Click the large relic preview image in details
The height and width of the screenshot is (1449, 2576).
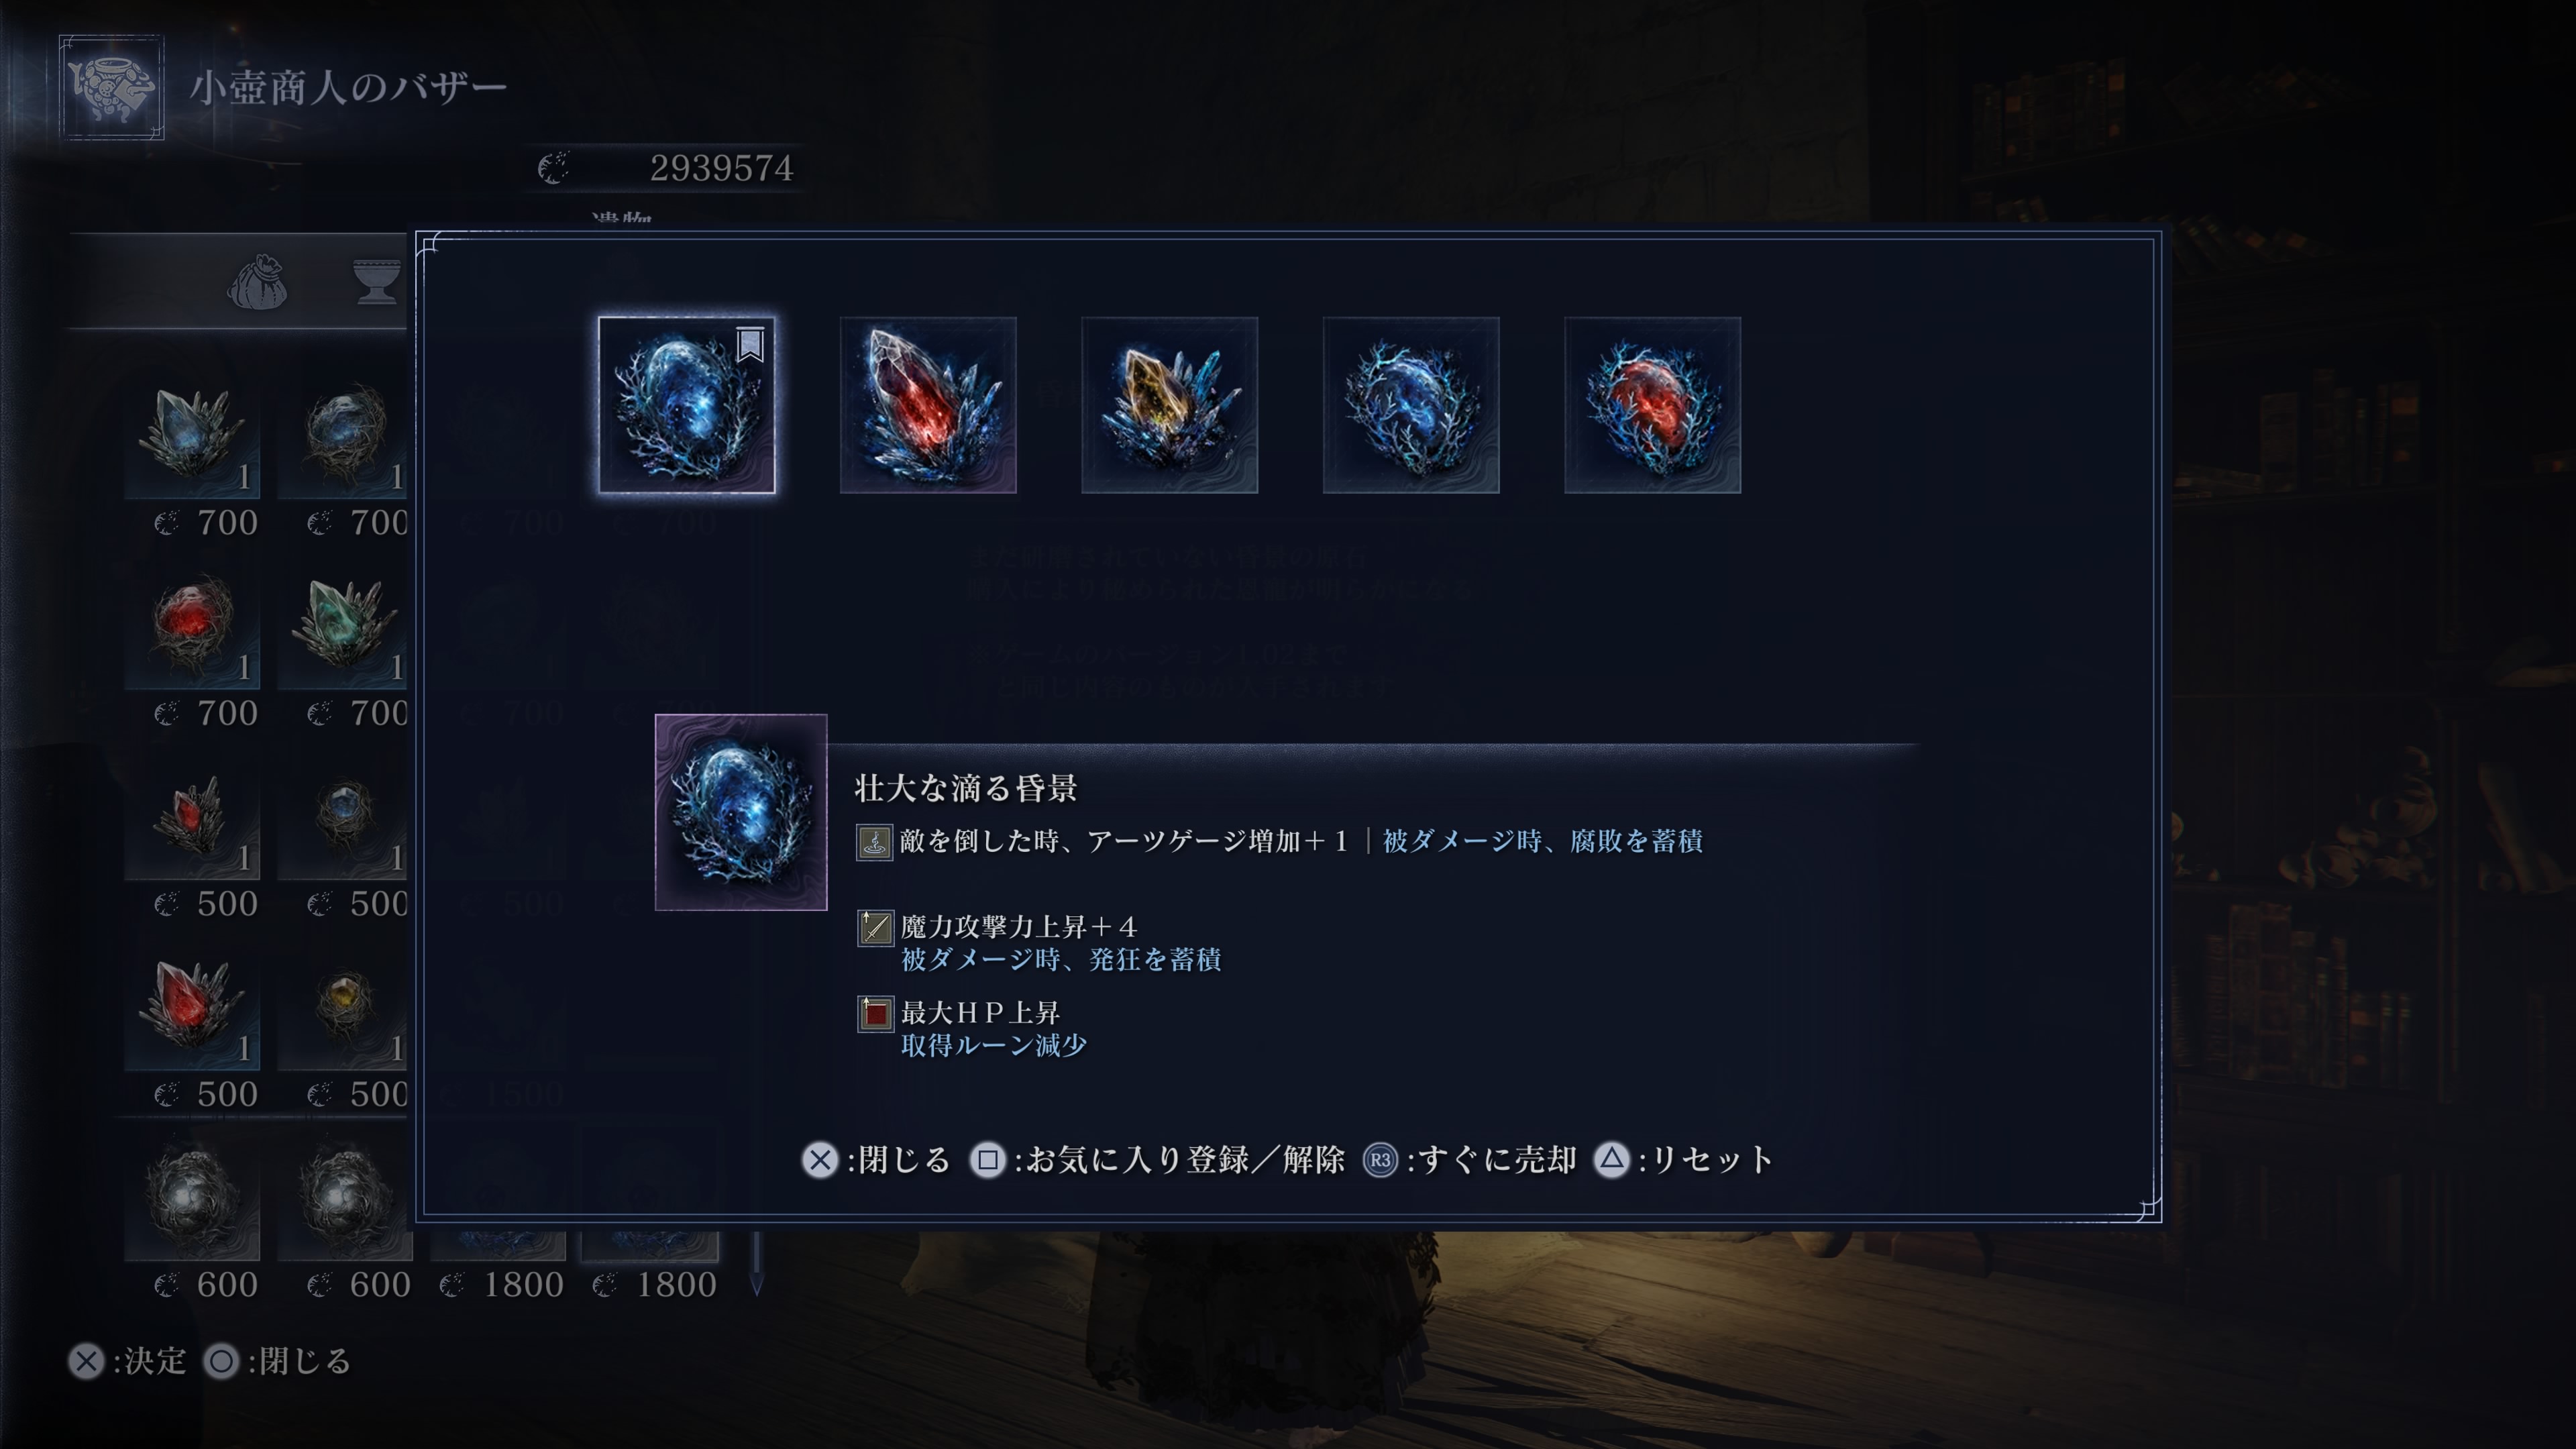pyautogui.click(x=741, y=812)
